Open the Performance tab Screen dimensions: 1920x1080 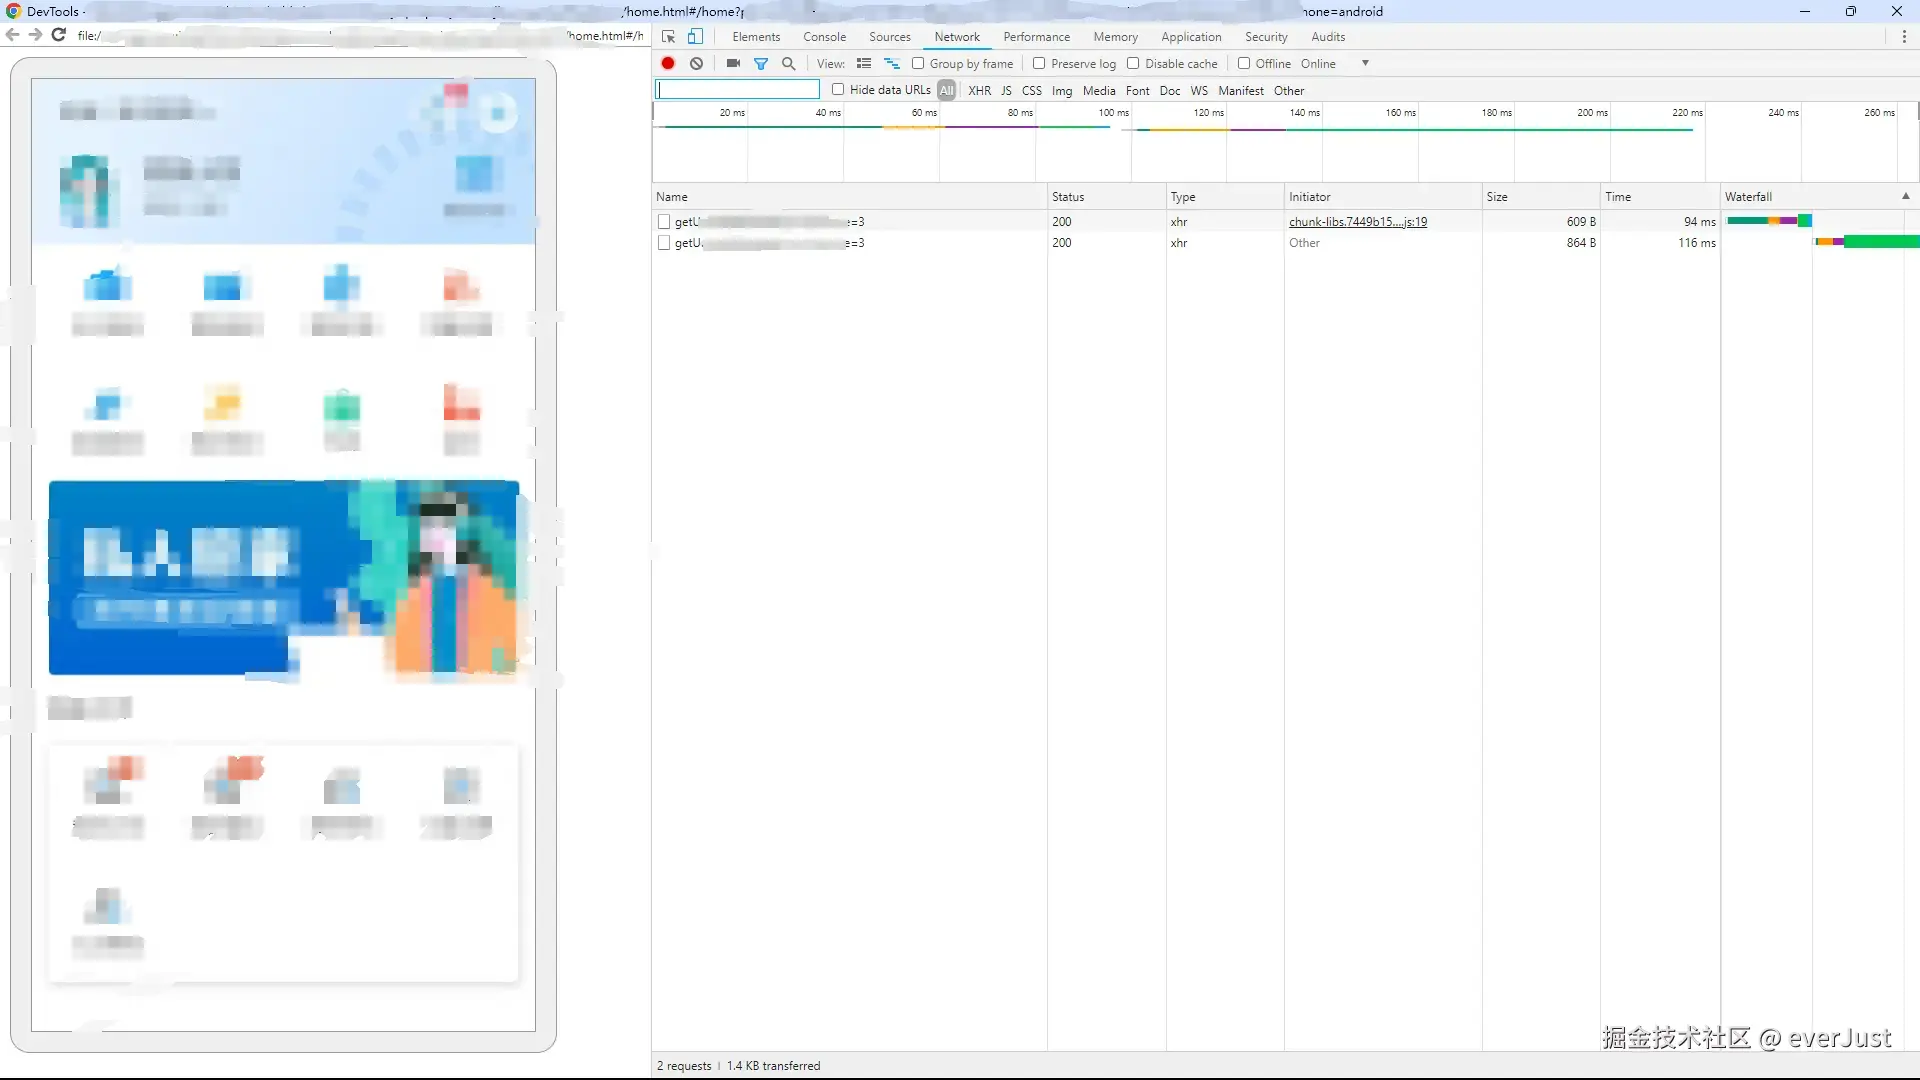(1036, 37)
